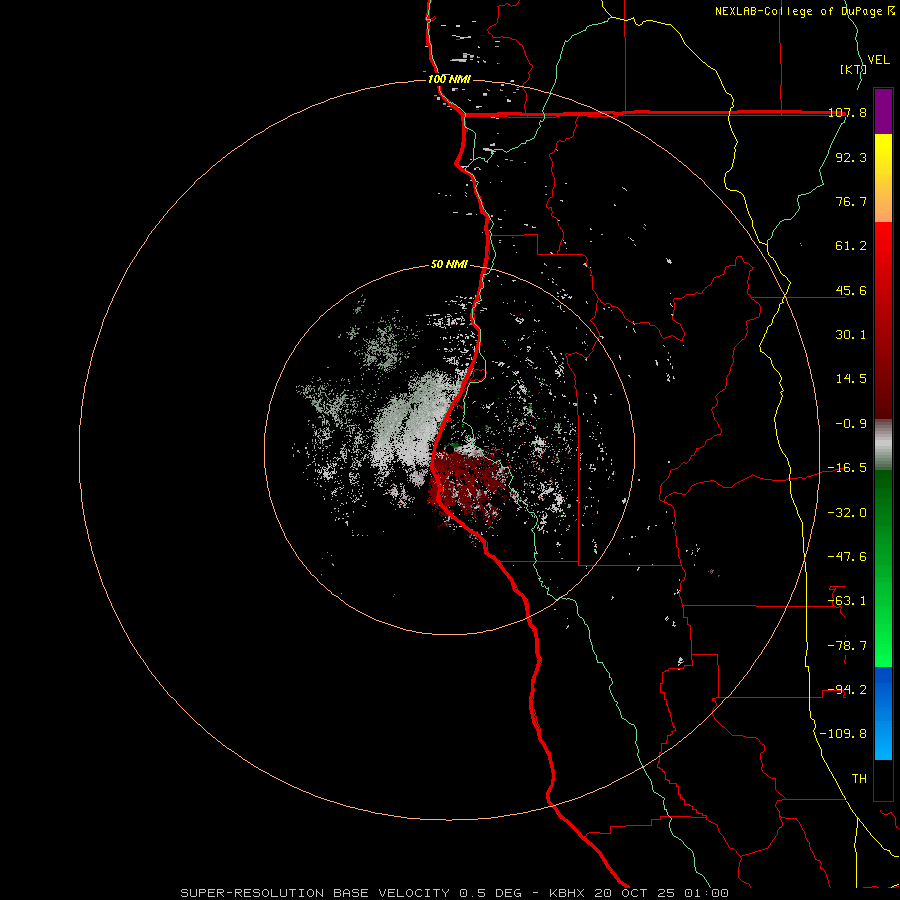Select the -63.1 legend value

[847, 601]
